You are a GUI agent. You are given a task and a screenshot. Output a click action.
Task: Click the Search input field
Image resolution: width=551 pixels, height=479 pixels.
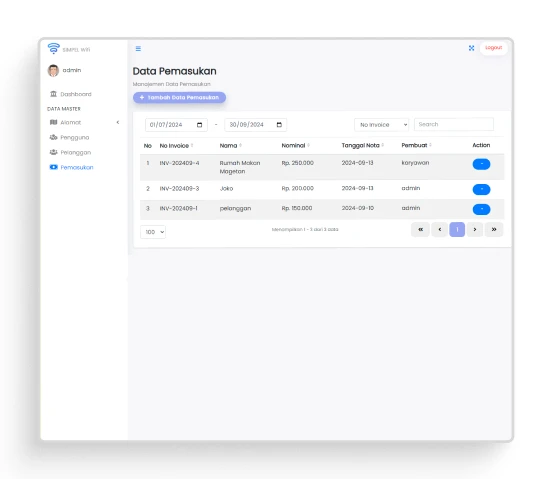(454, 124)
